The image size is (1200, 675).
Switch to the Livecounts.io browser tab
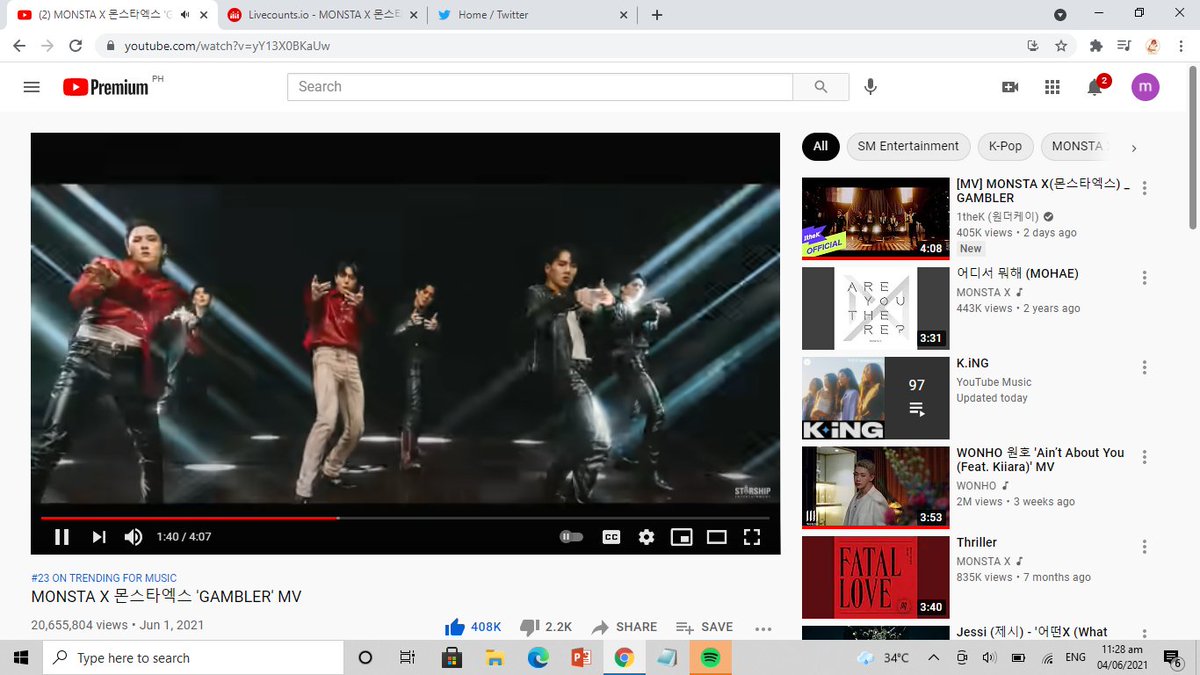(x=323, y=15)
